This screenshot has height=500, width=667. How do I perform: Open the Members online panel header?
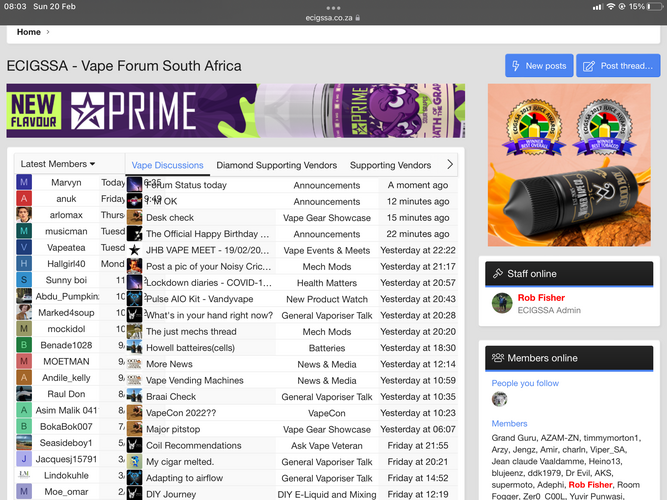(569, 358)
